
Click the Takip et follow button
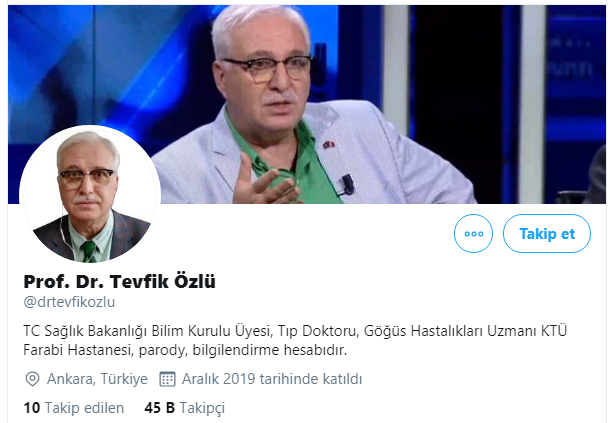coord(547,233)
